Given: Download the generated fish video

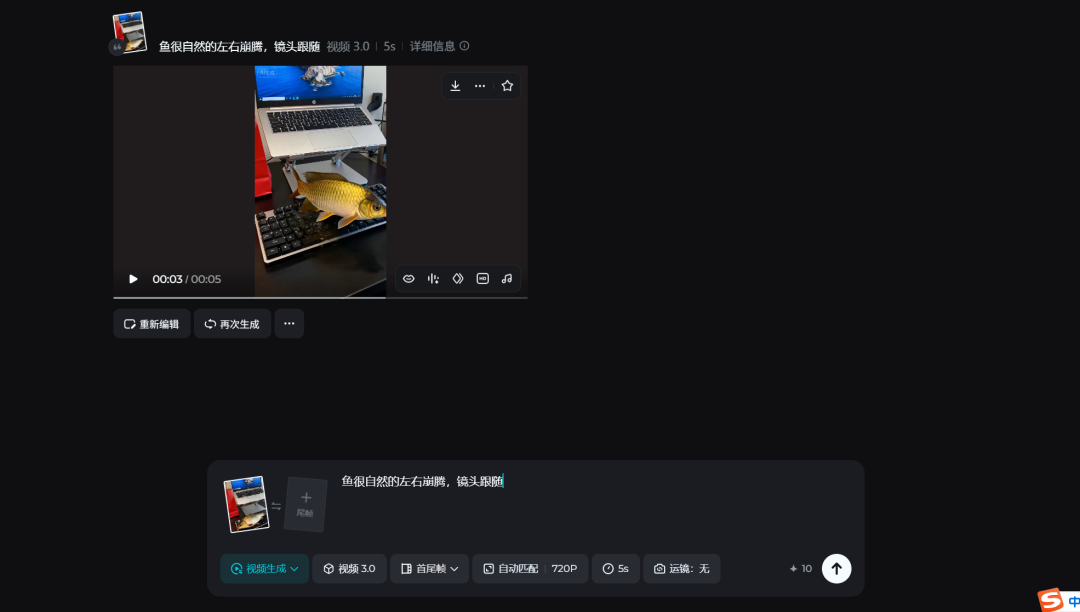Looking at the screenshot, I should (x=455, y=86).
